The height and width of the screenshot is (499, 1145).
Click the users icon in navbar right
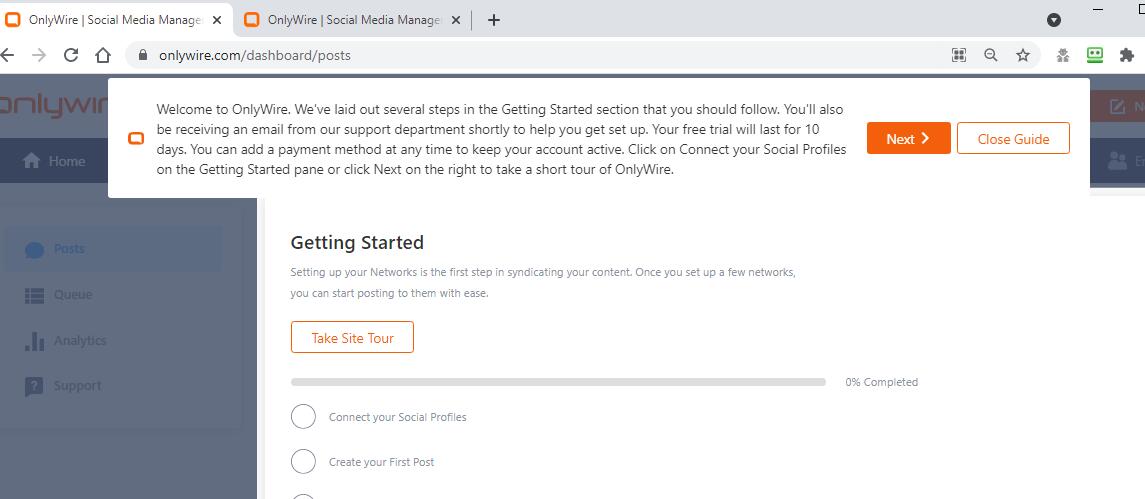pos(1117,161)
